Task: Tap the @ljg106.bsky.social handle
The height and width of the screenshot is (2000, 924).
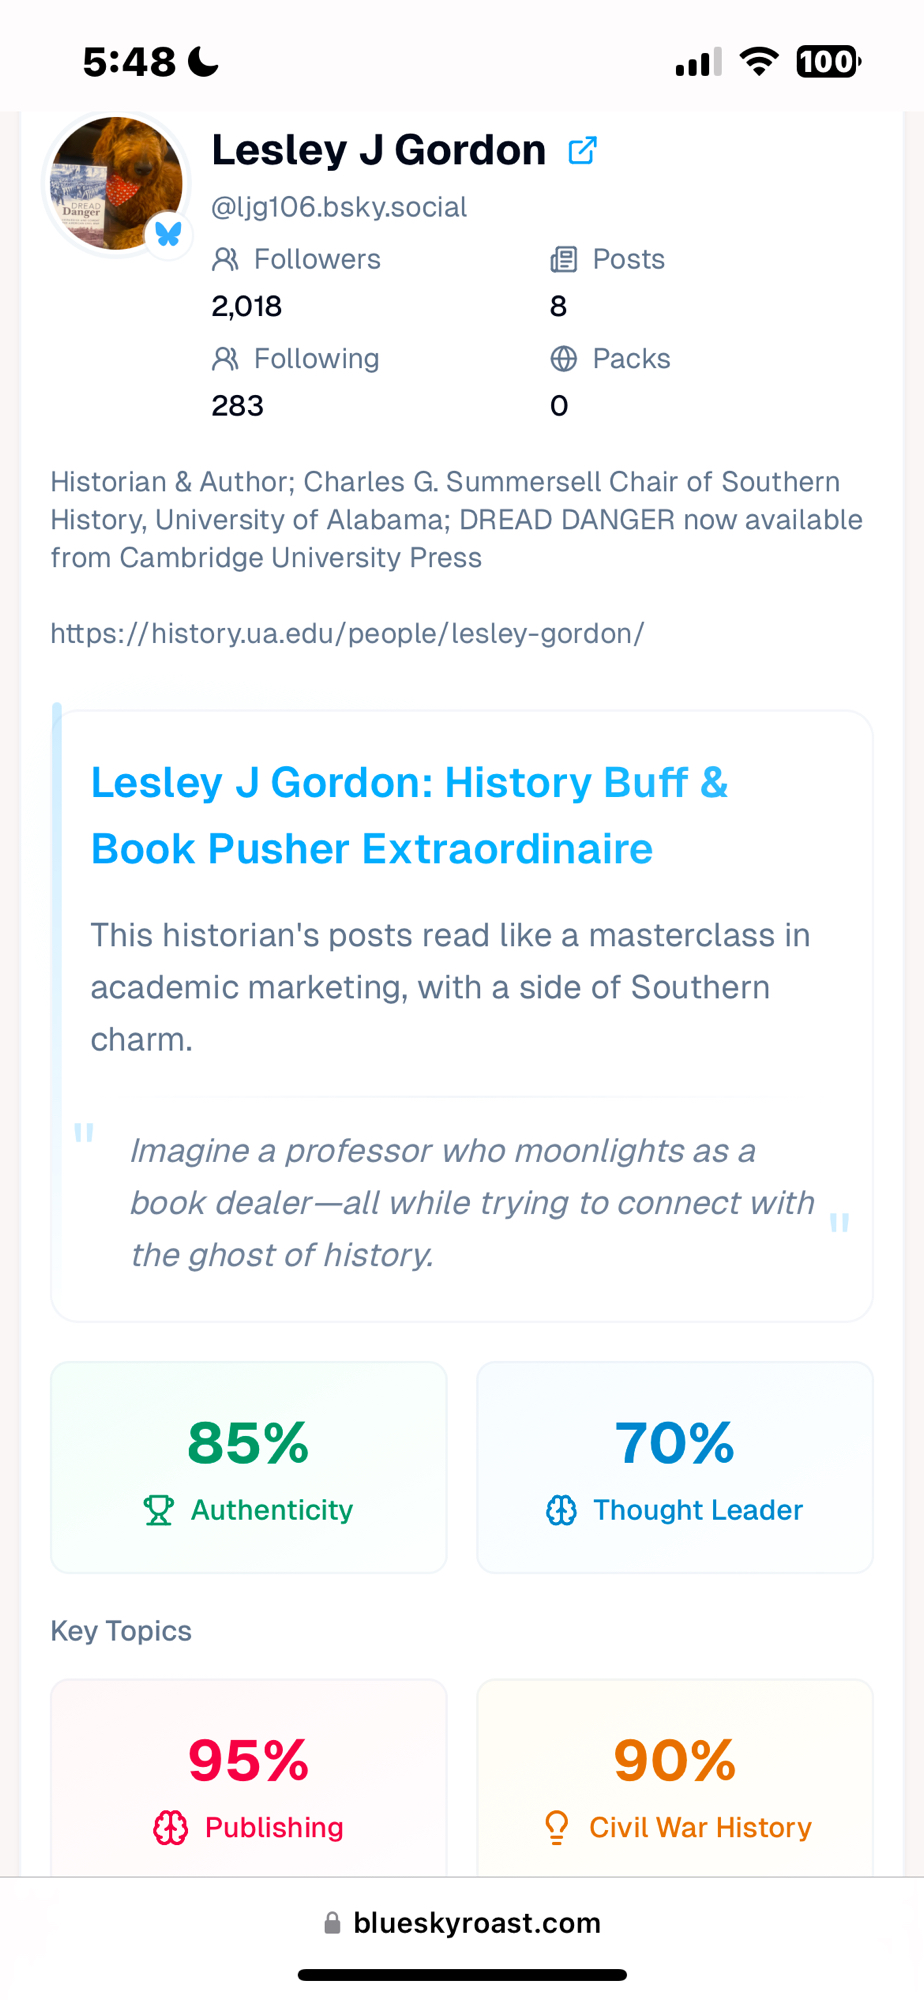Action: click(339, 207)
